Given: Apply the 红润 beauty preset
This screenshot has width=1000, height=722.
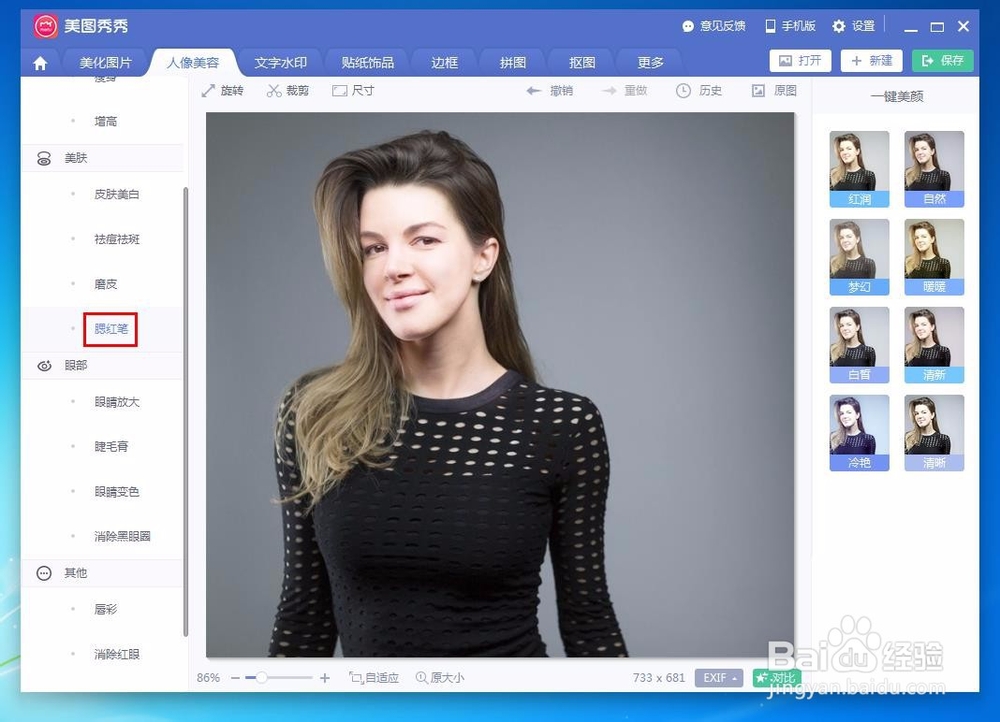Looking at the screenshot, I should (859, 169).
